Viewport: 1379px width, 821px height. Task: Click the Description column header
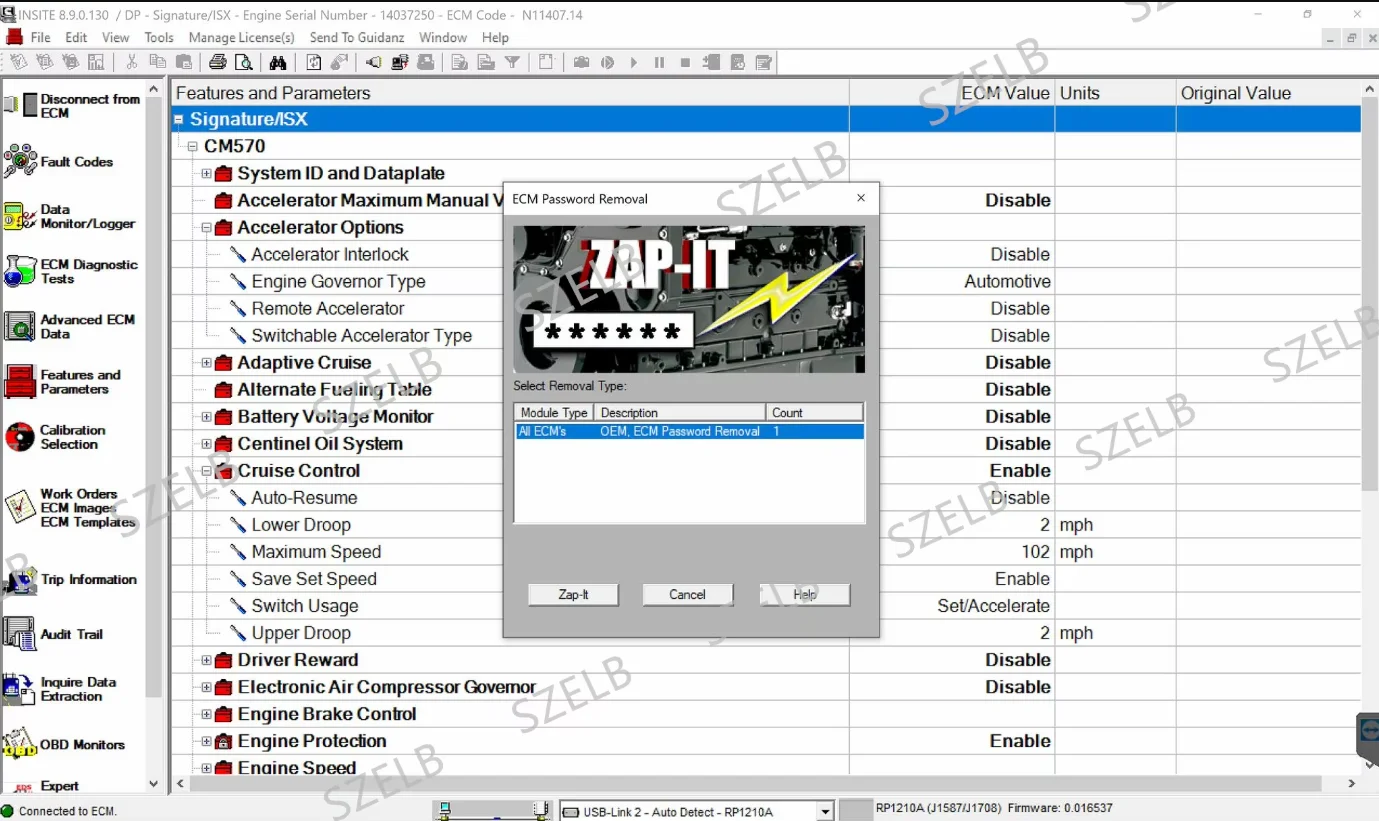point(680,412)
